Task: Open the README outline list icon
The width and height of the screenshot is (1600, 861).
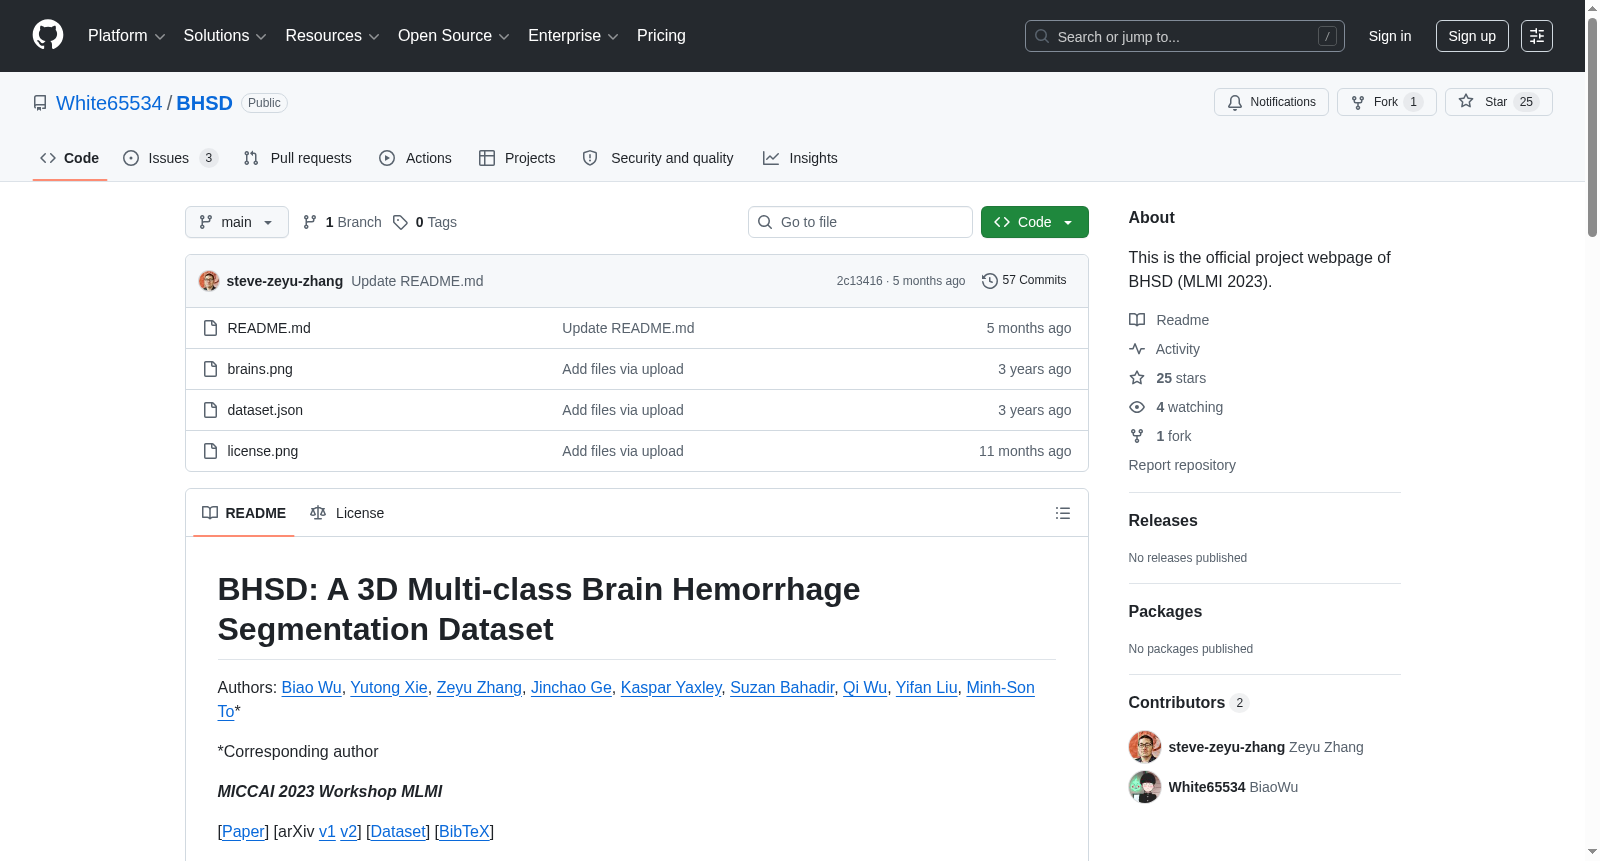Action: click(1062, 513)
